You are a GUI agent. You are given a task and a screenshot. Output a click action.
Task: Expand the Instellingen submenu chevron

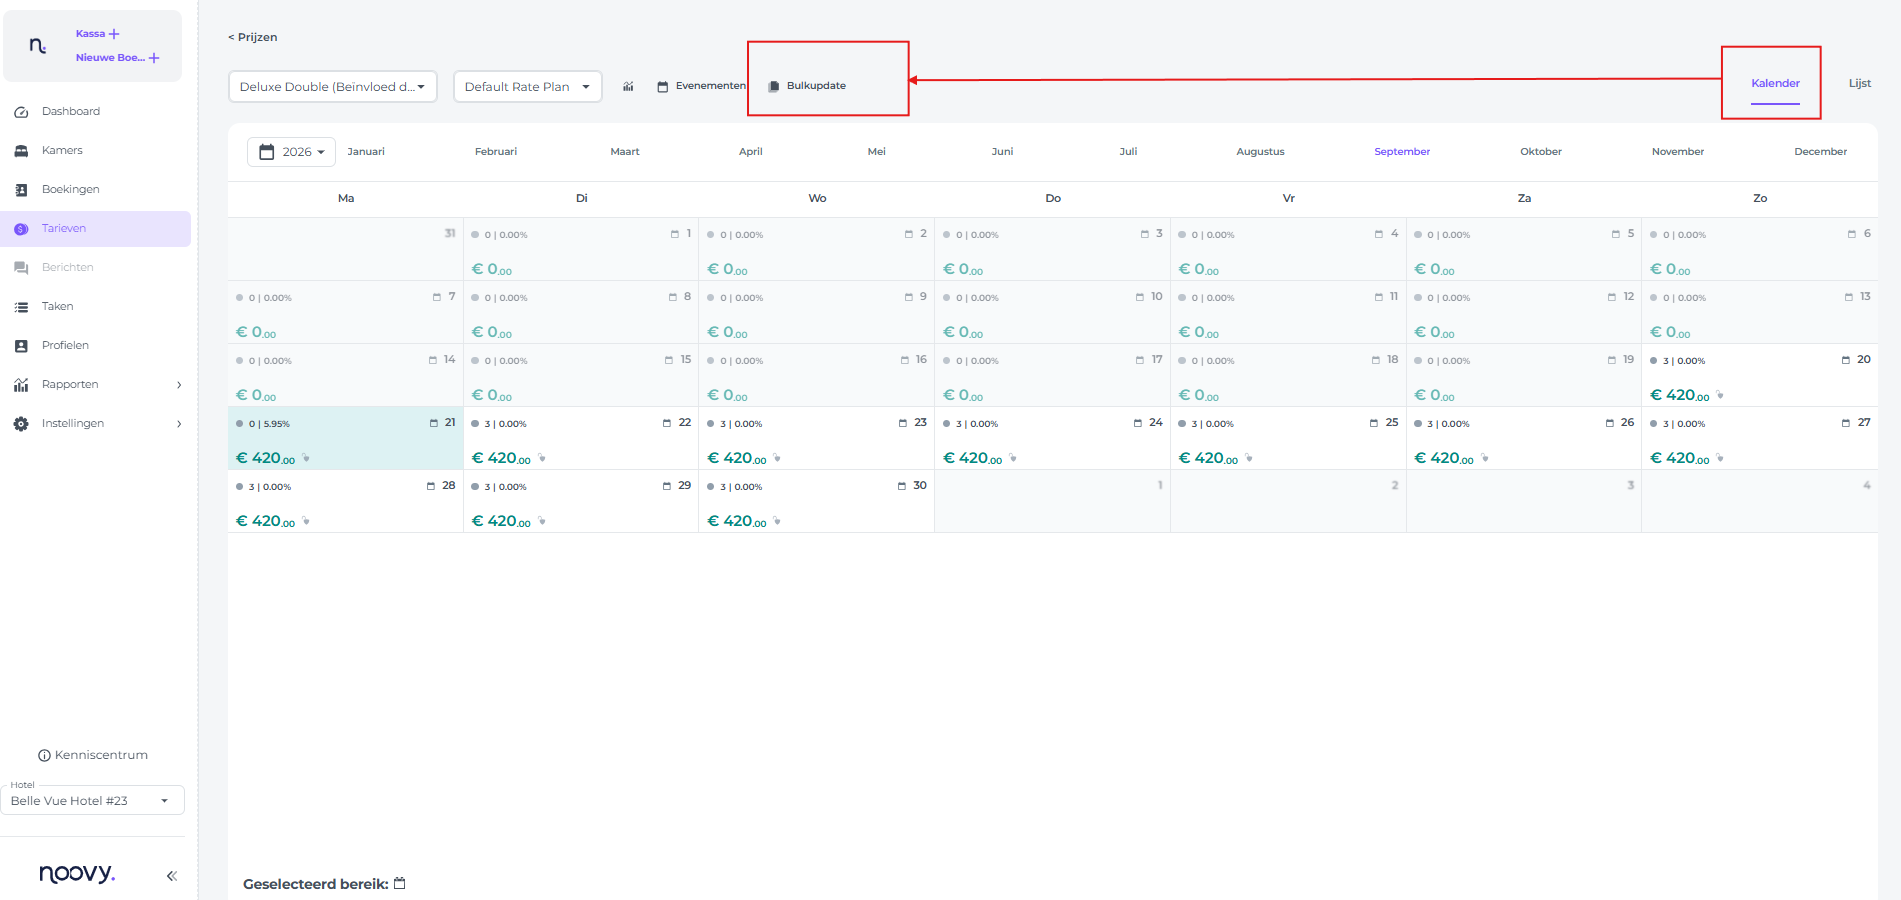179,424
